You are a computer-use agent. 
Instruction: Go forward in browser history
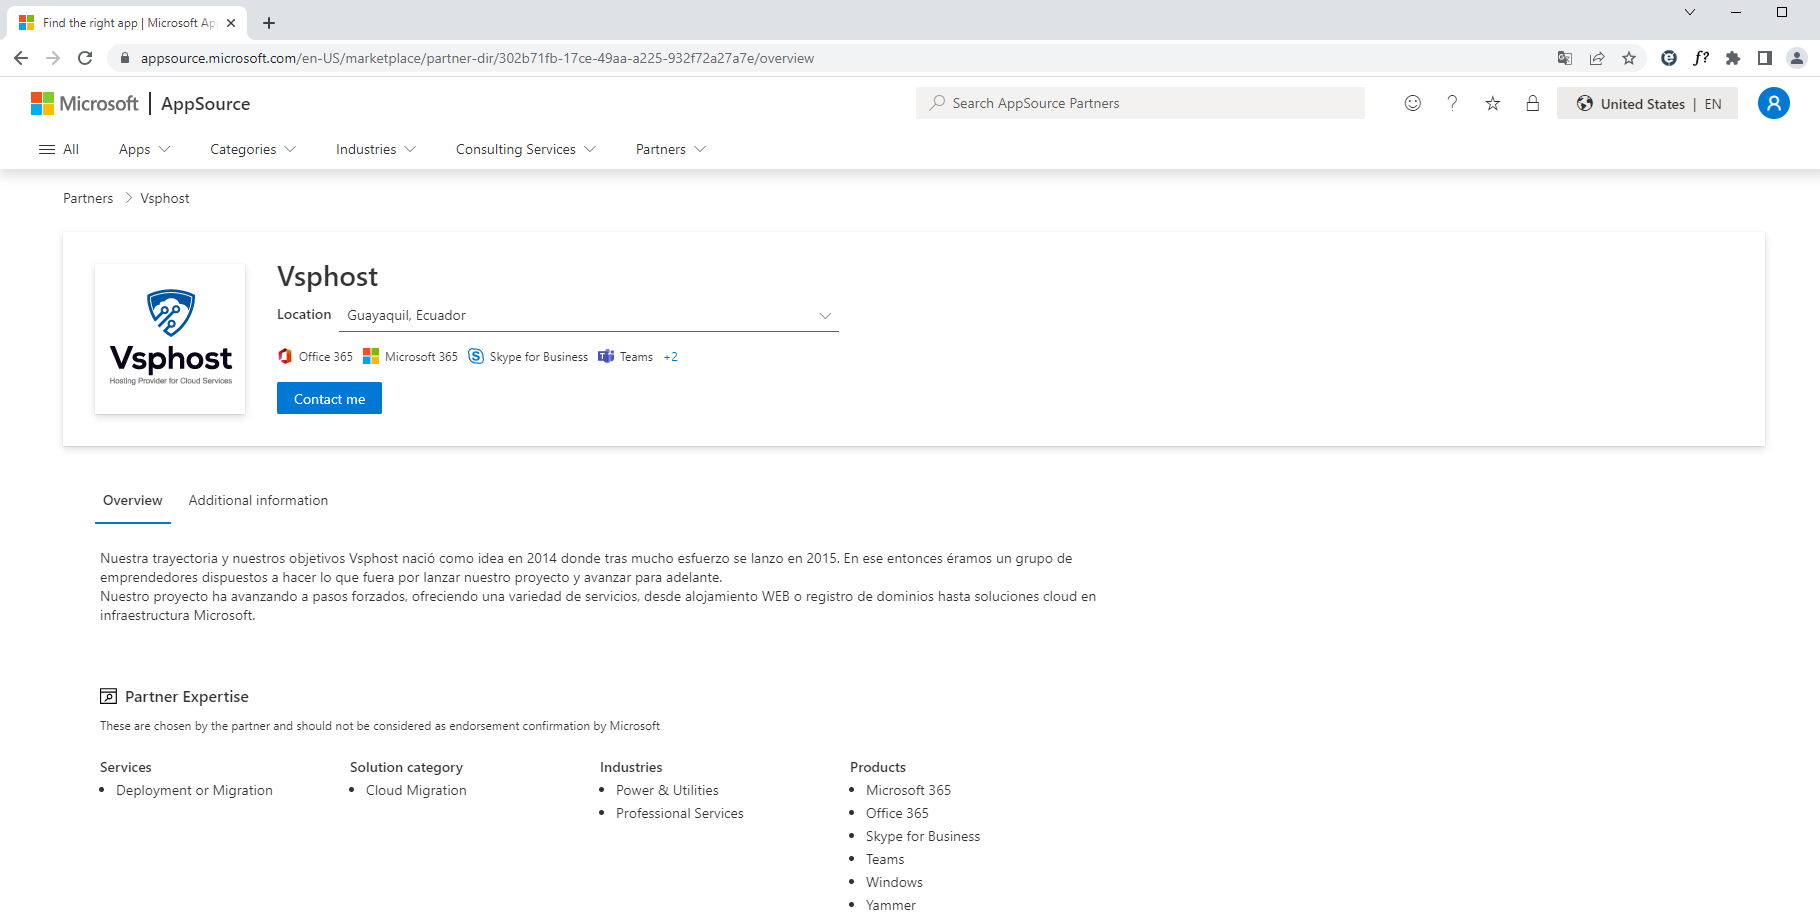(53, 58)
